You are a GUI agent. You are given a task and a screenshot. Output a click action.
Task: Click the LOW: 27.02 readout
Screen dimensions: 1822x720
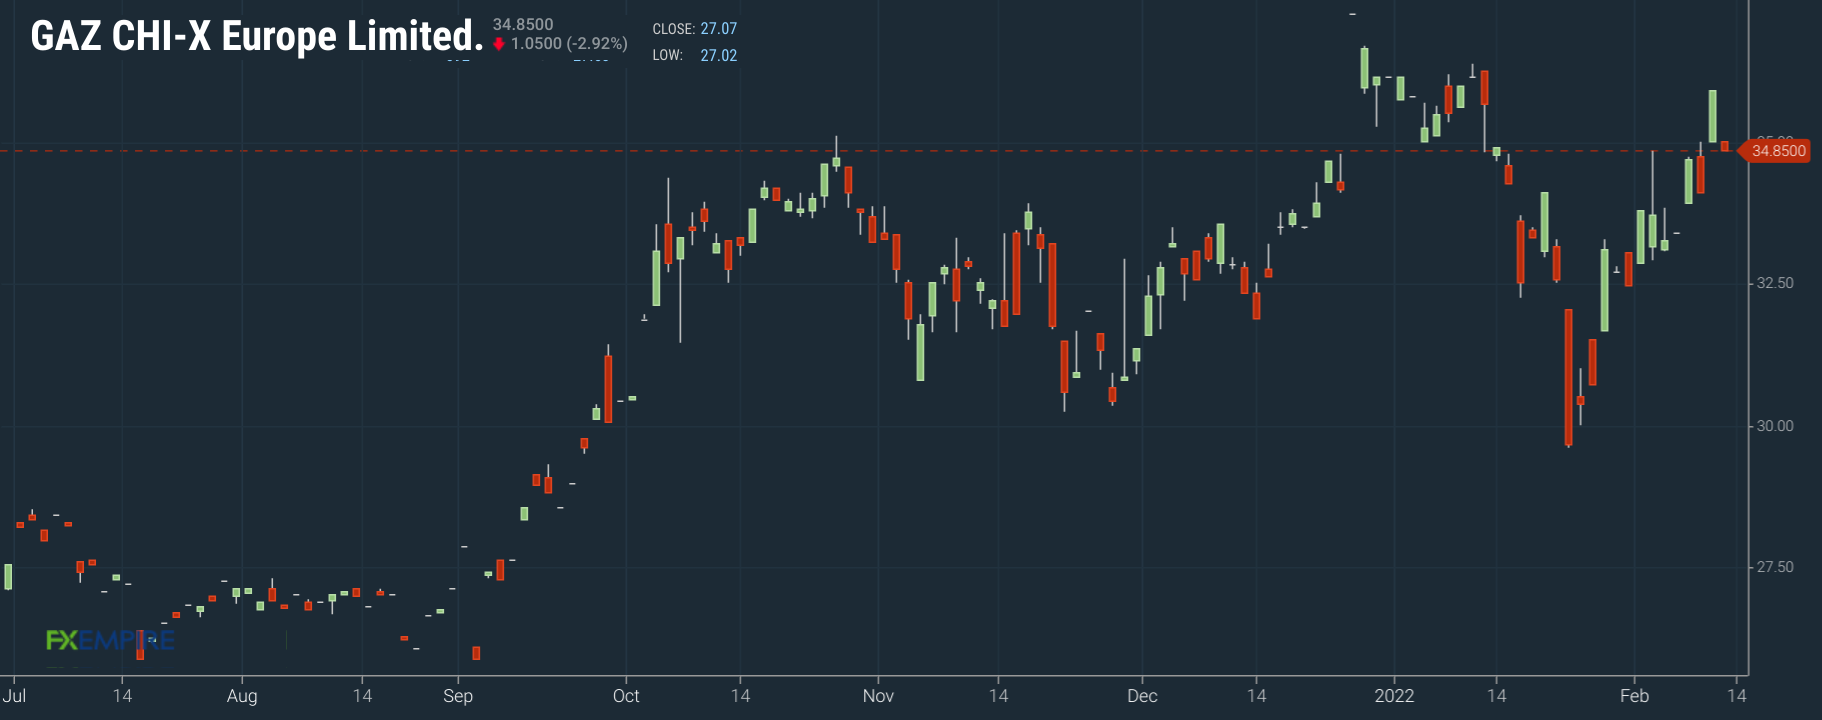pyautogui.click(x=695, y=56)
